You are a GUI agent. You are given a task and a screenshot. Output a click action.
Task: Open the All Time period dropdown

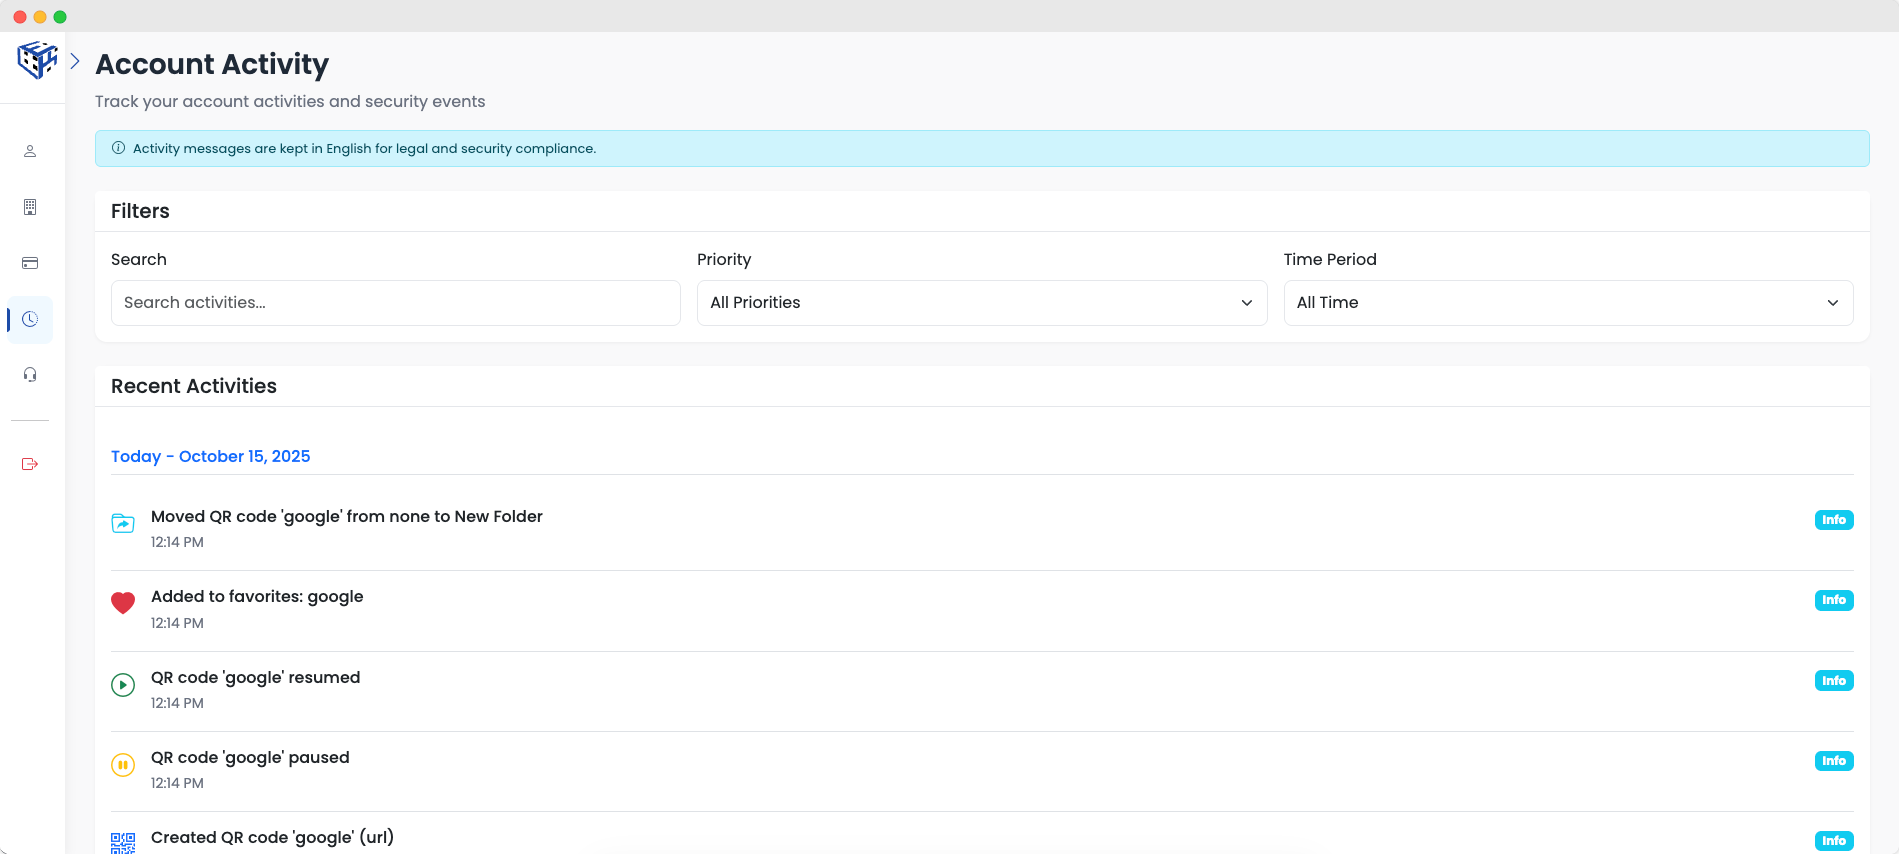tap(1567, 303)
